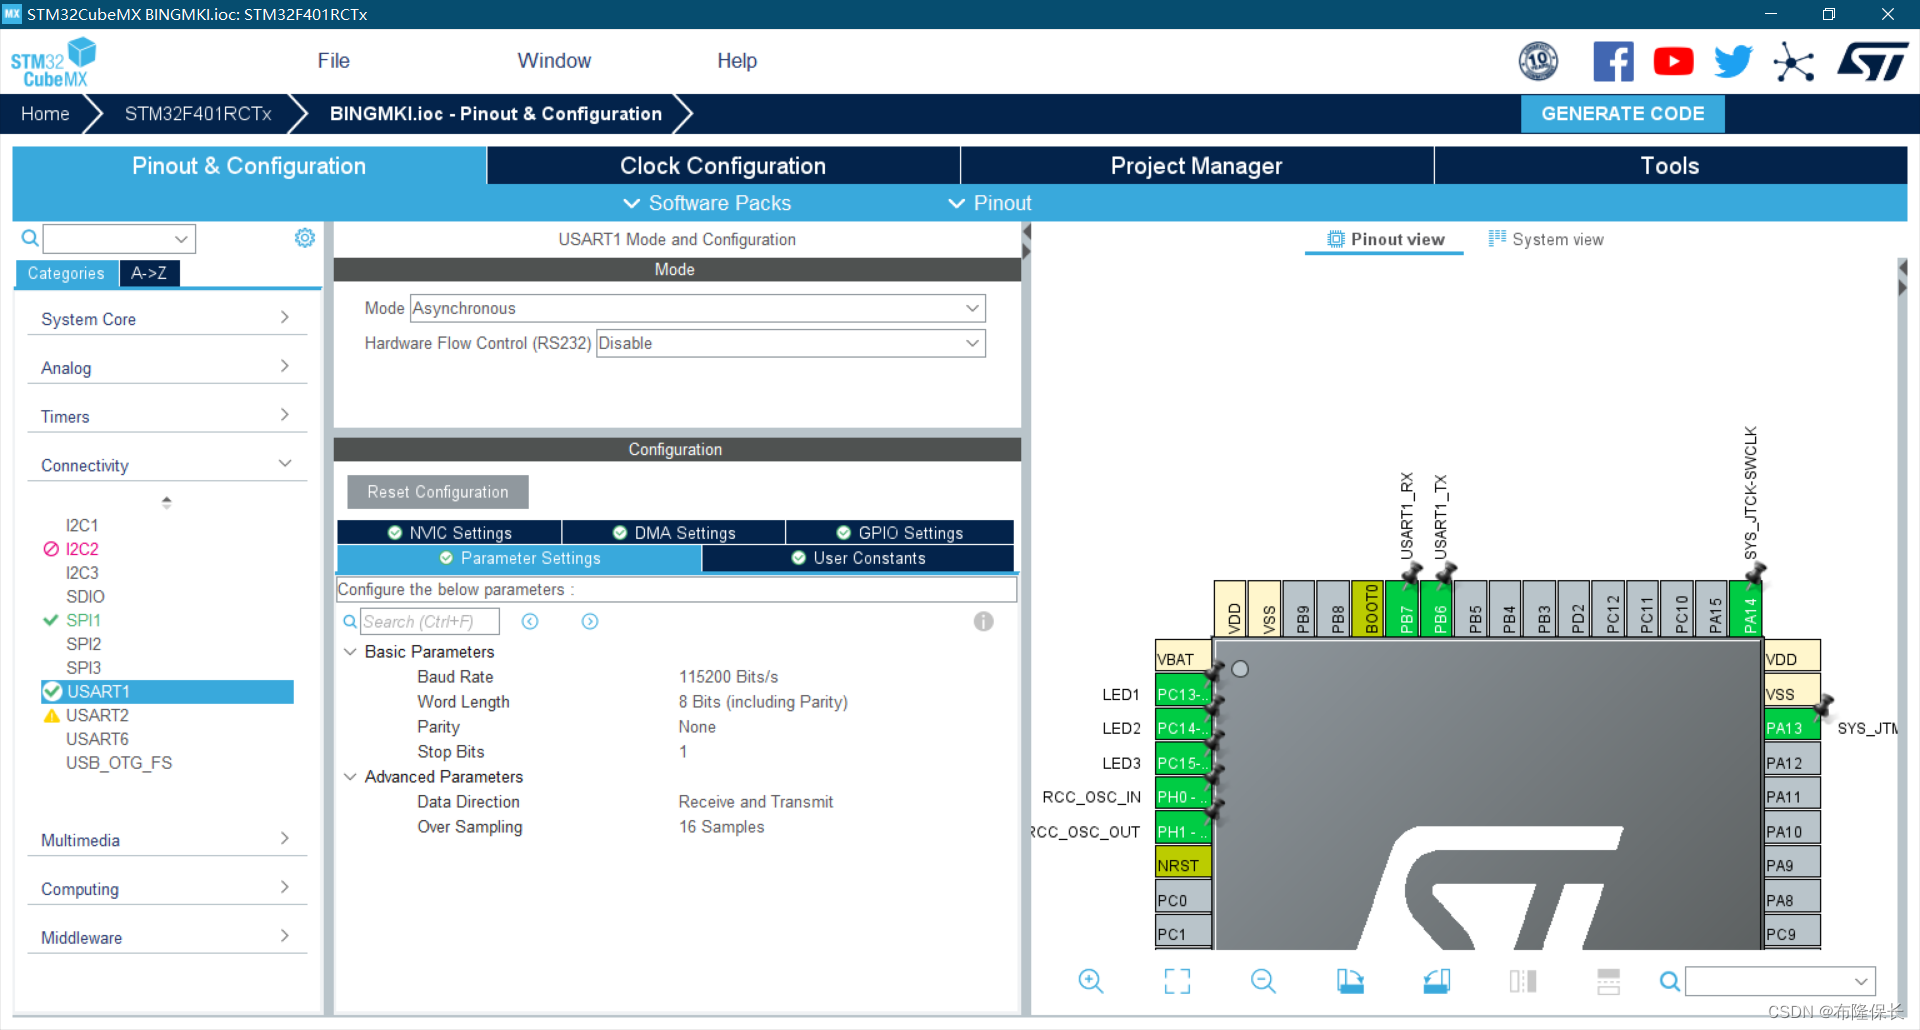Switch to Project Manager tab

tap(1196, 166)
